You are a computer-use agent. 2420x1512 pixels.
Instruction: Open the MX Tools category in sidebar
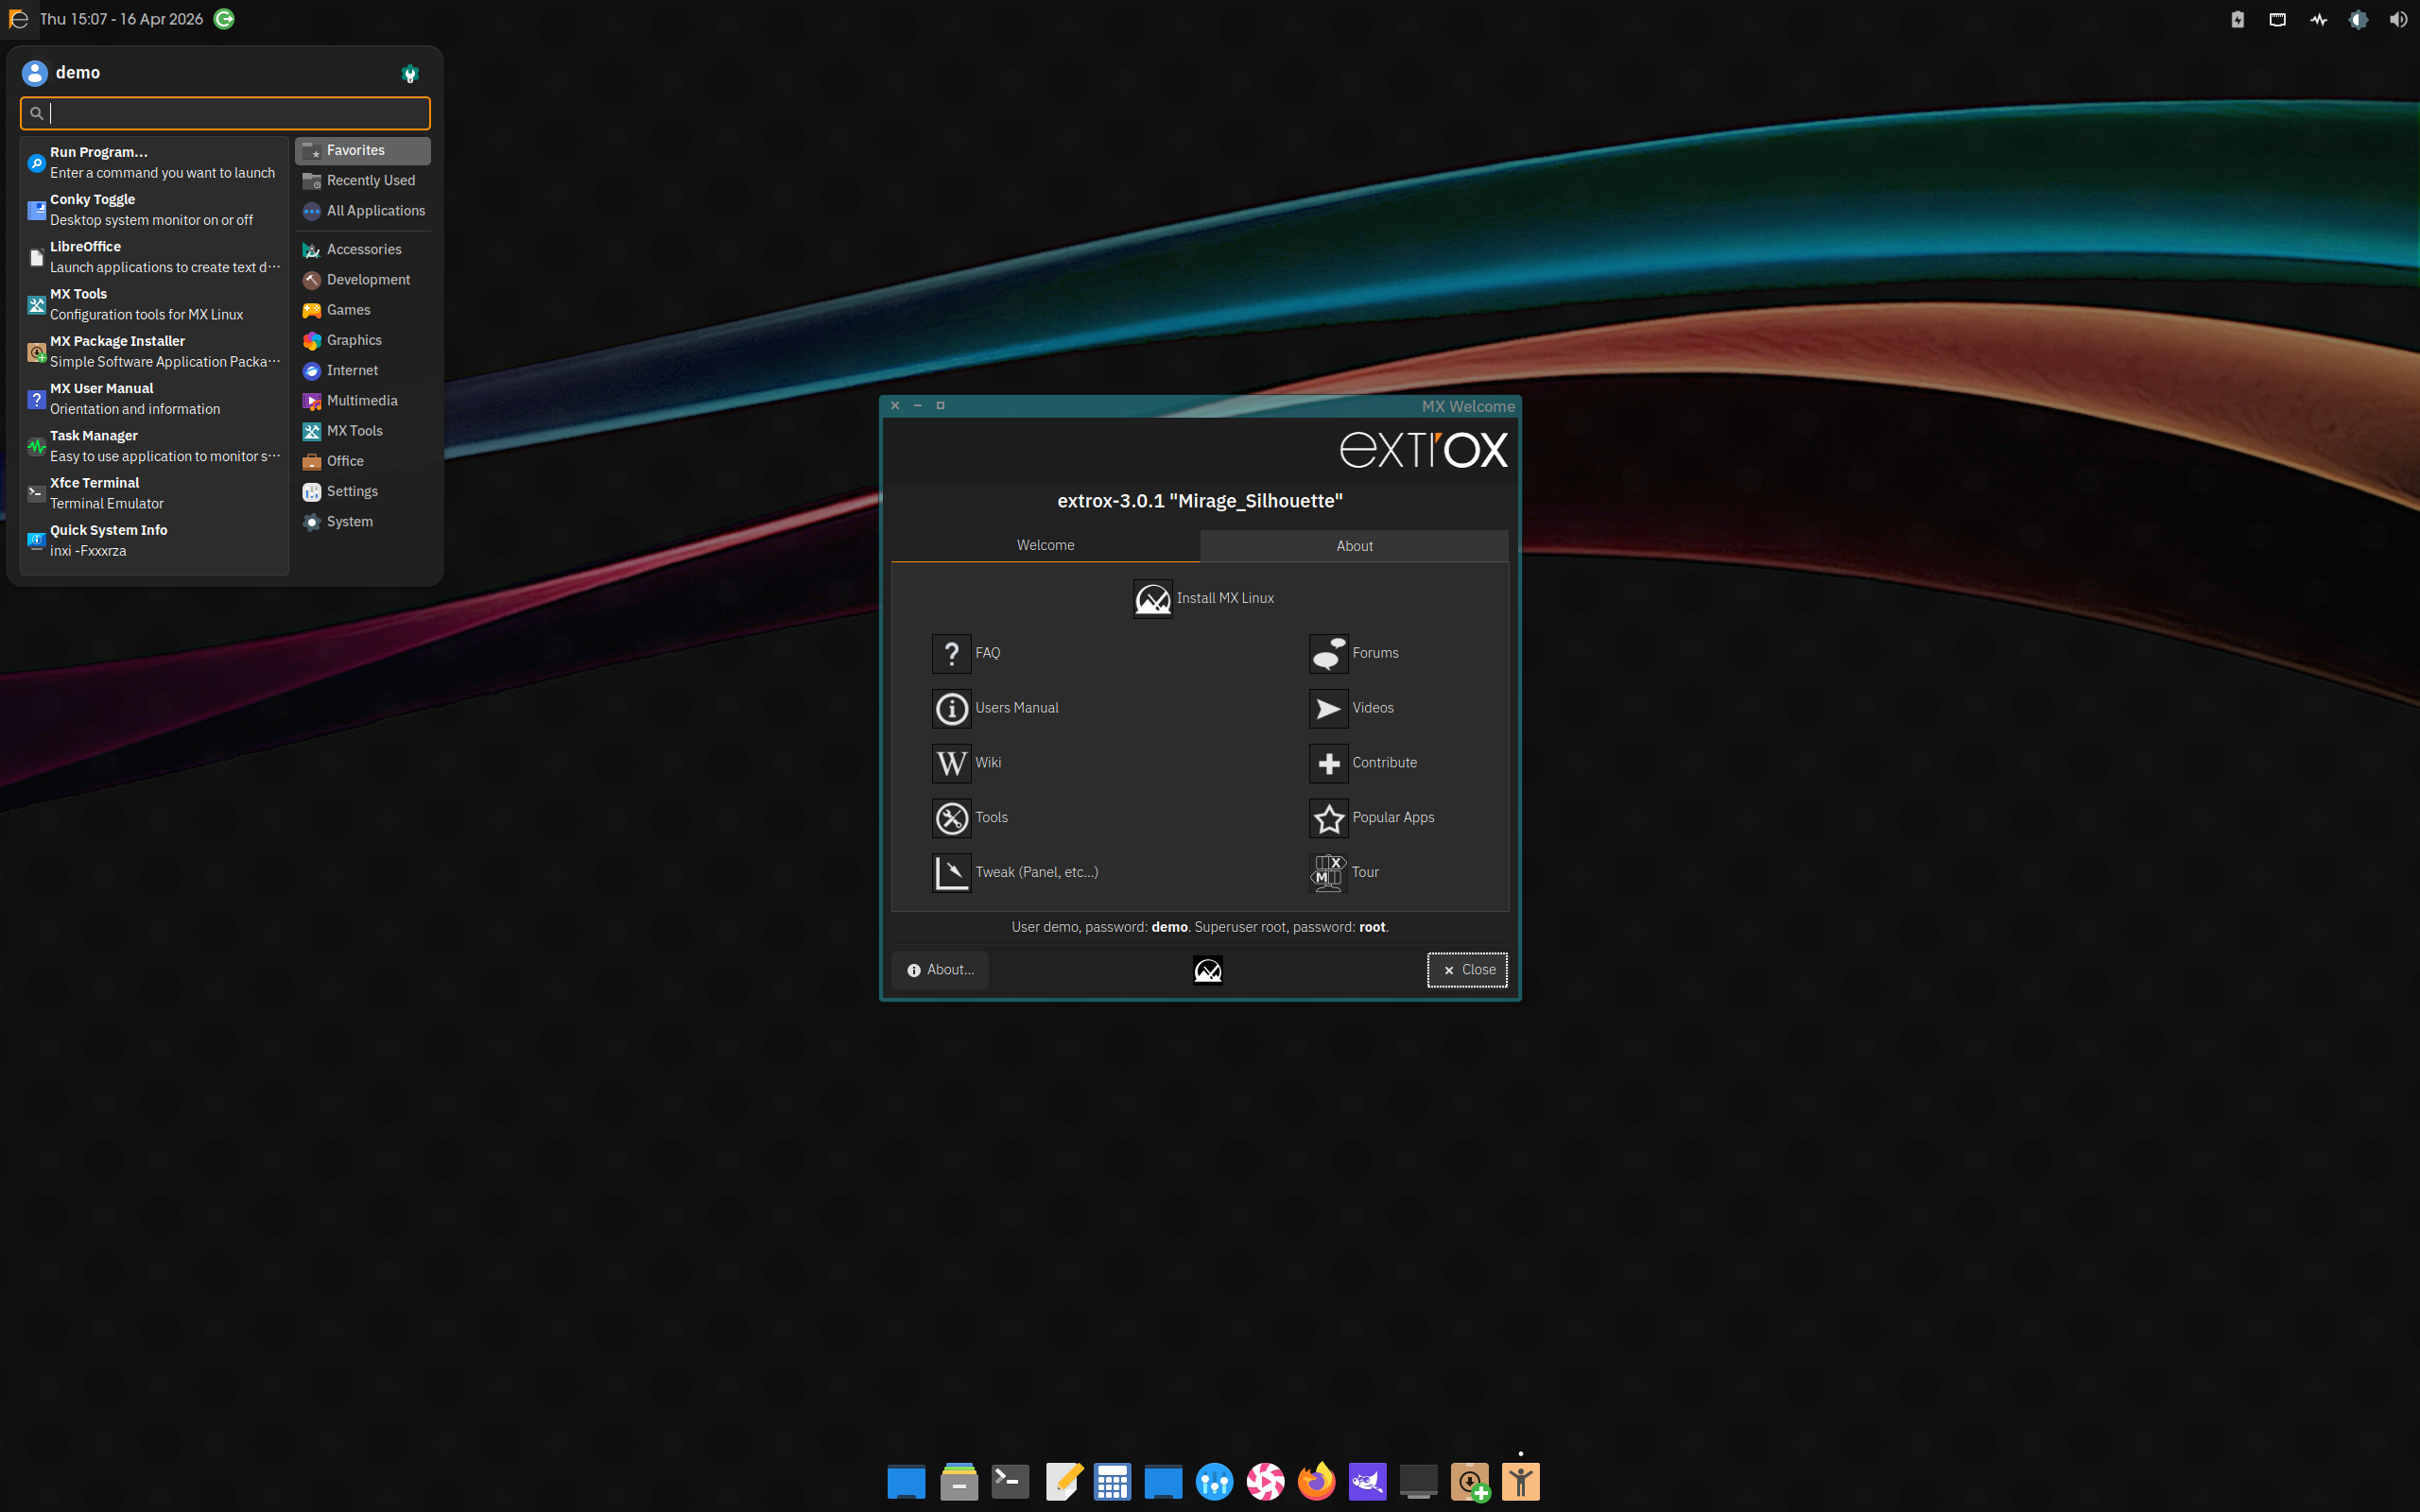(362, 431)
